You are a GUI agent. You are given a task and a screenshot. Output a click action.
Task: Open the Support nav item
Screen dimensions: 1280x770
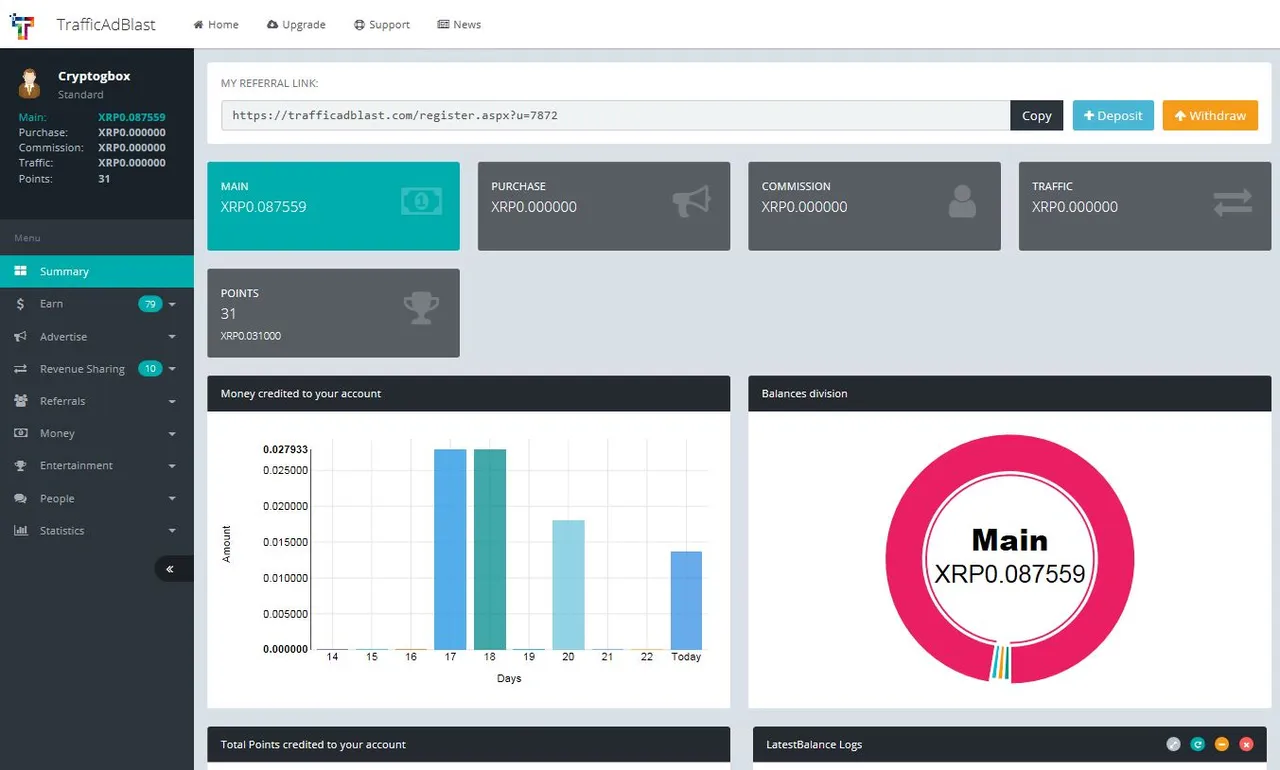click(382, 24)
